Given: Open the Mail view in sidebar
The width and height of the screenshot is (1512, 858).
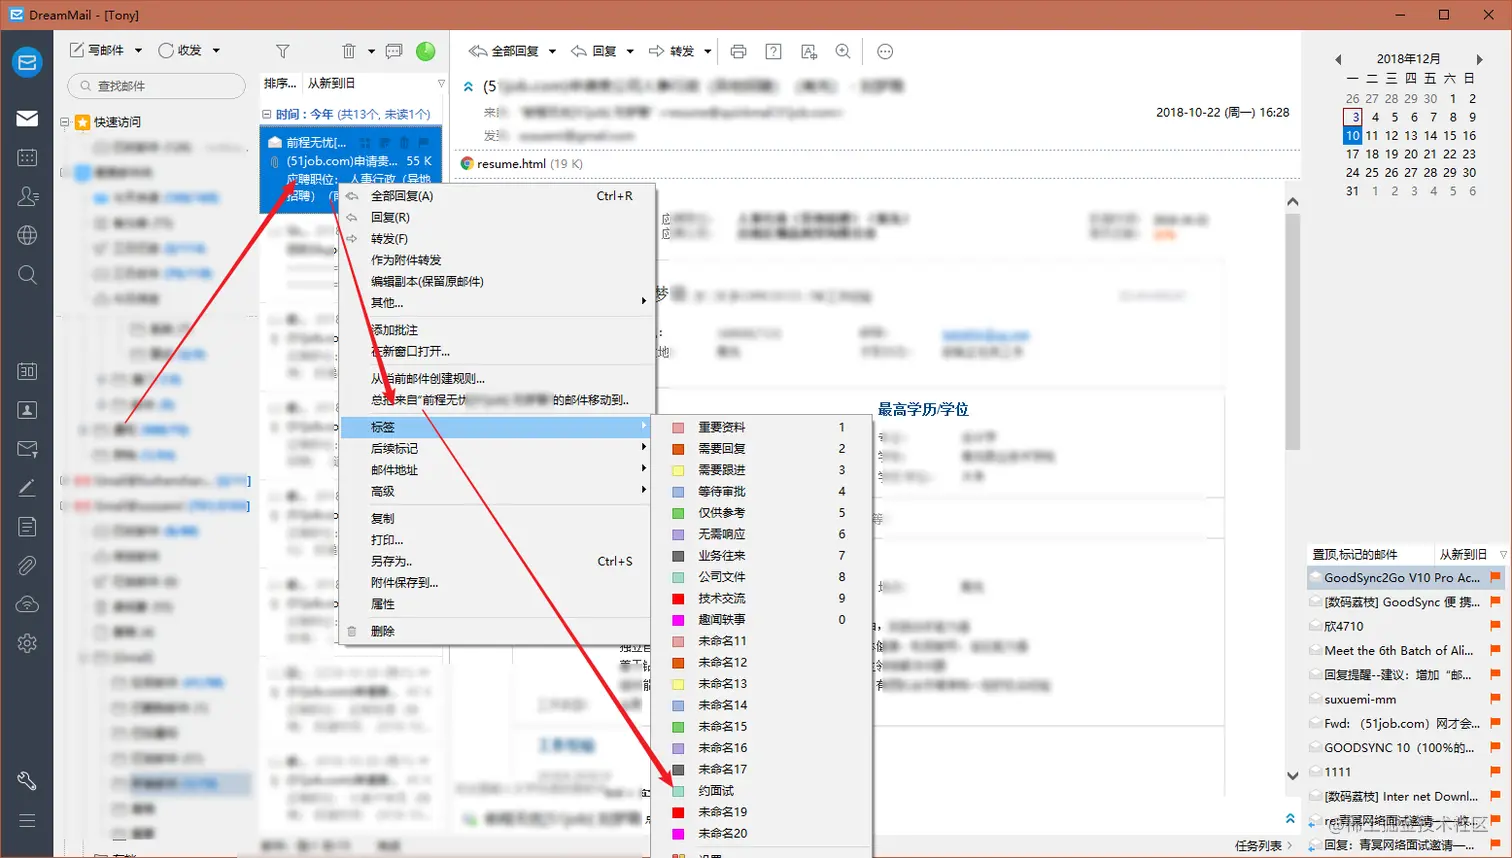Looking at the screenshot, I should (27, 118).
